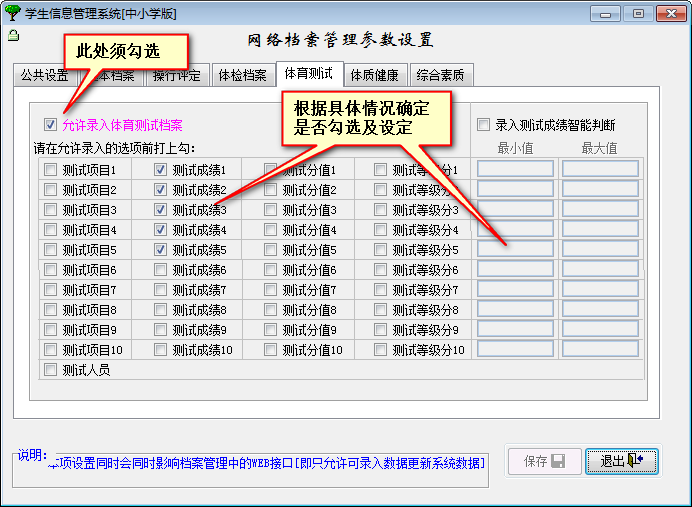The width and height of the screenshot is (692, 507).
Task: Check the 测试项目1 checkbox
Action: pyautogui.click(x=51, y=170)
